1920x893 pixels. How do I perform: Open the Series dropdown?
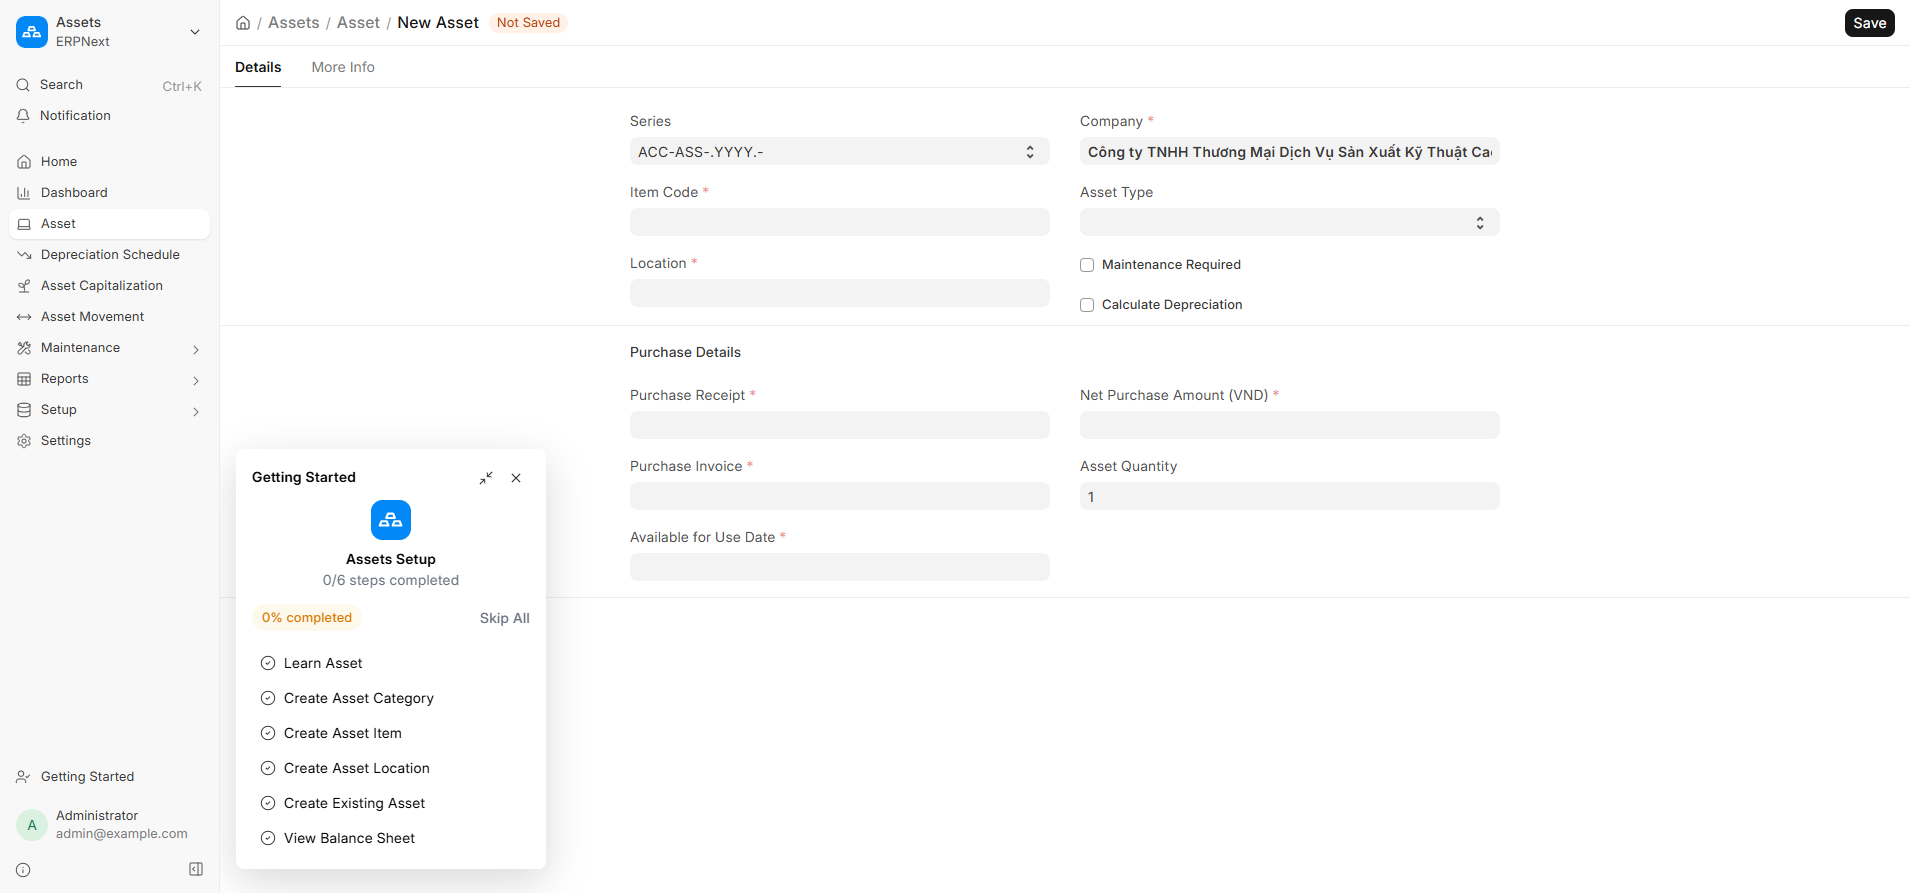[x=840, y=152]
